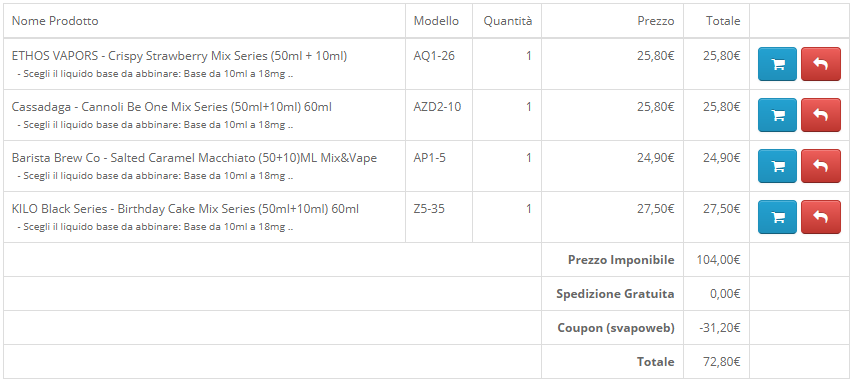This screenshot has width=855, height=385.
Task: Click the Modello column header
Action: pyautogui.click(x=436, y=21)
